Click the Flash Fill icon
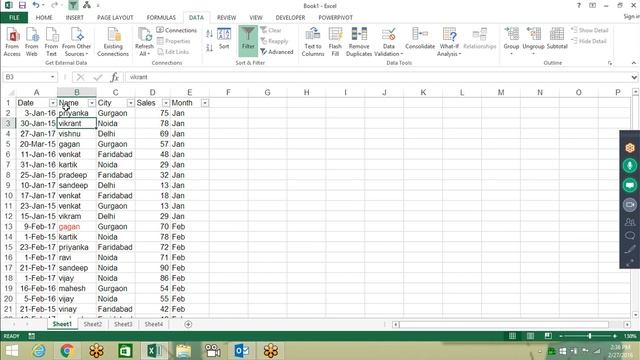 tap(335, 42)
